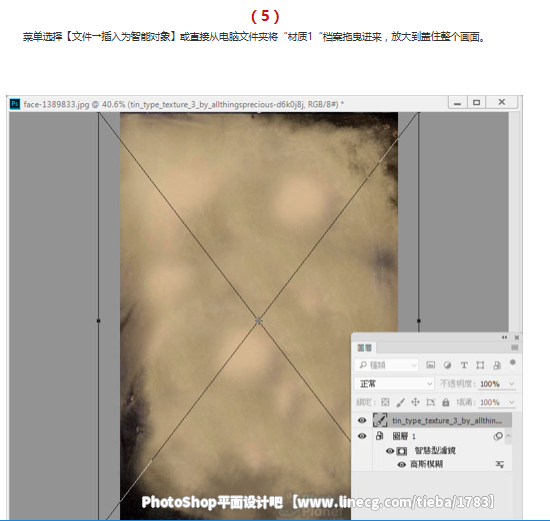Hide the tin_type_texture layer

362,420
